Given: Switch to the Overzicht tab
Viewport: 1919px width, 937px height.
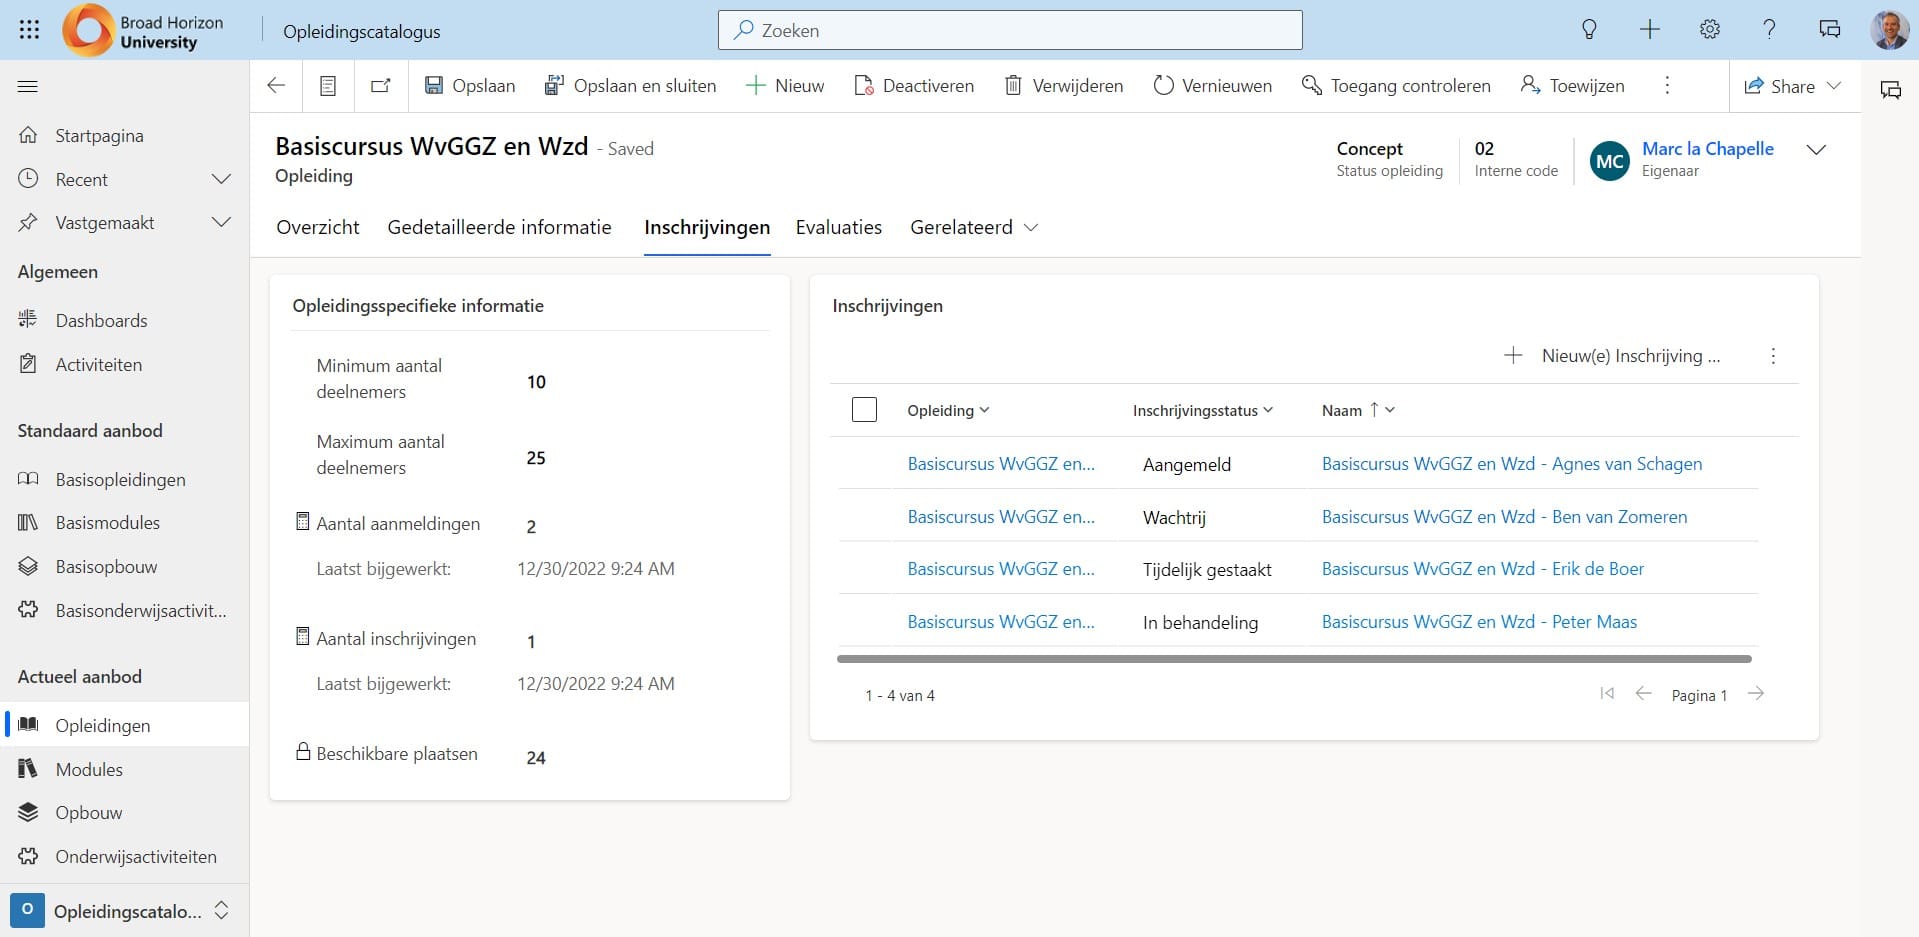Looking at the screenshot, I should tap(318, 227).
